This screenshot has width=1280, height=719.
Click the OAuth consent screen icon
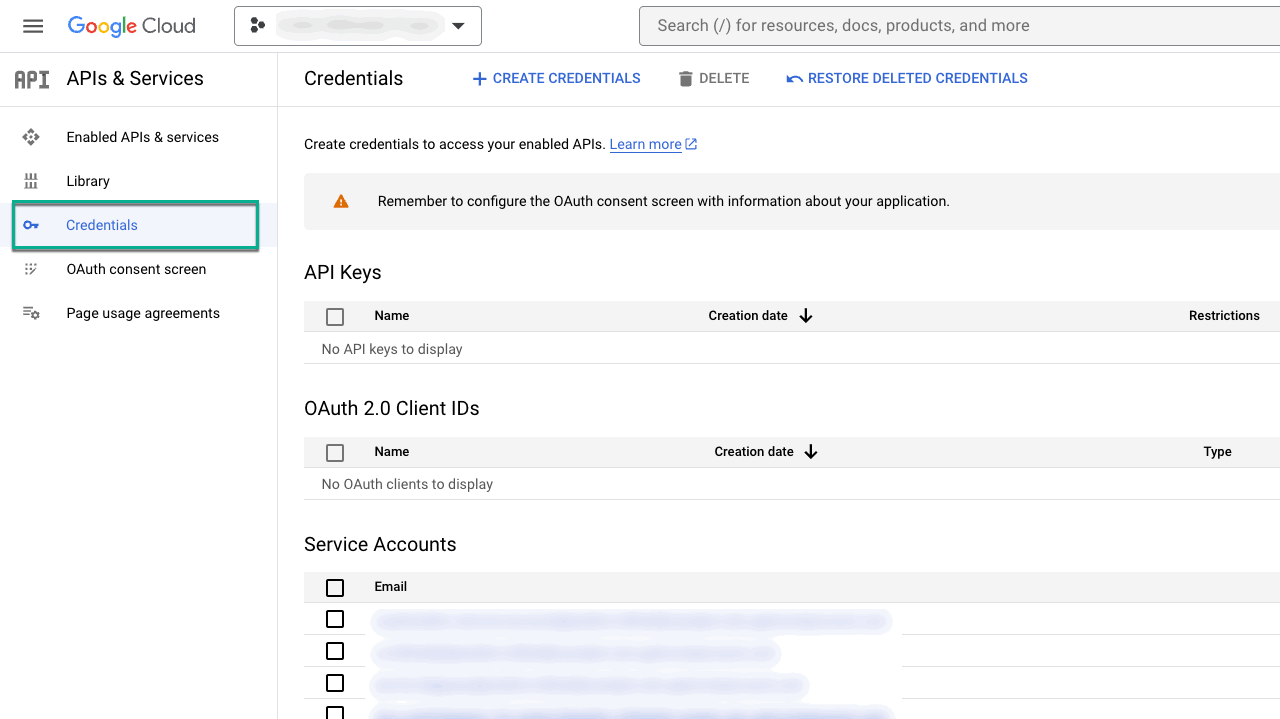coord(31,269)
